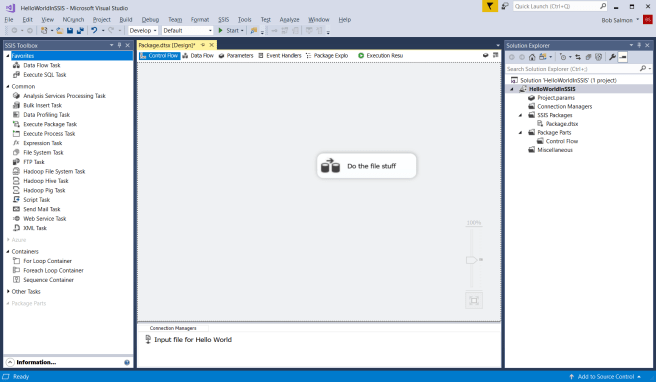The width and height of the screenshot is (656, 382).
Task: Collapse the Package Parts folder node
Action: pos(520,133)
